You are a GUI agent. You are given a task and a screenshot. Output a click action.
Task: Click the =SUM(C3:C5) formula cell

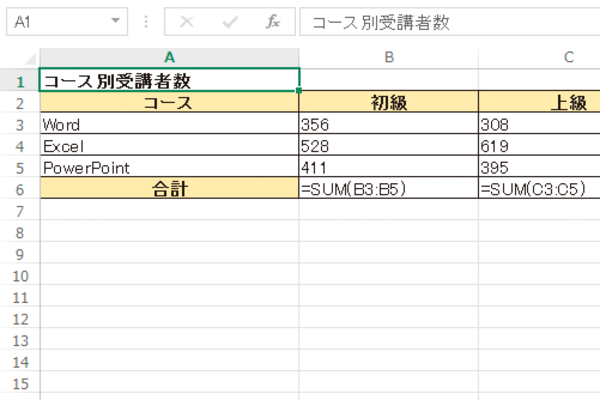click(x=539, y=189)
